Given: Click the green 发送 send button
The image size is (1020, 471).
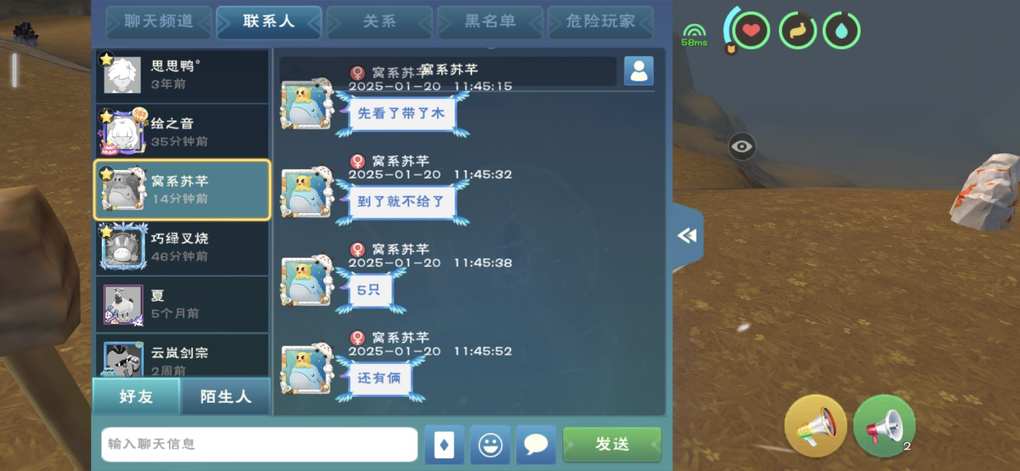Looking at the screenshot, I should tap(612, 445).
